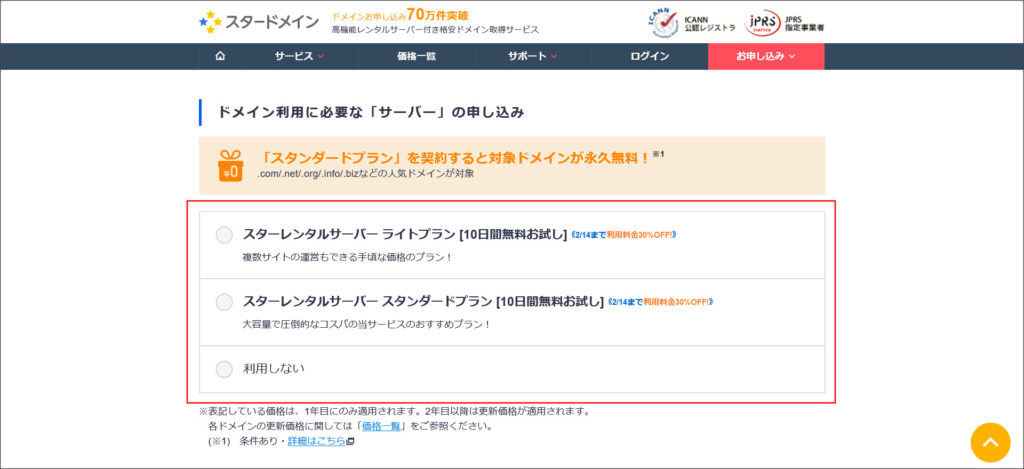Open the サポート dropdown menu
This screenshot has height=469, width=1024.
pyautogui.click(x=532, y=56)
